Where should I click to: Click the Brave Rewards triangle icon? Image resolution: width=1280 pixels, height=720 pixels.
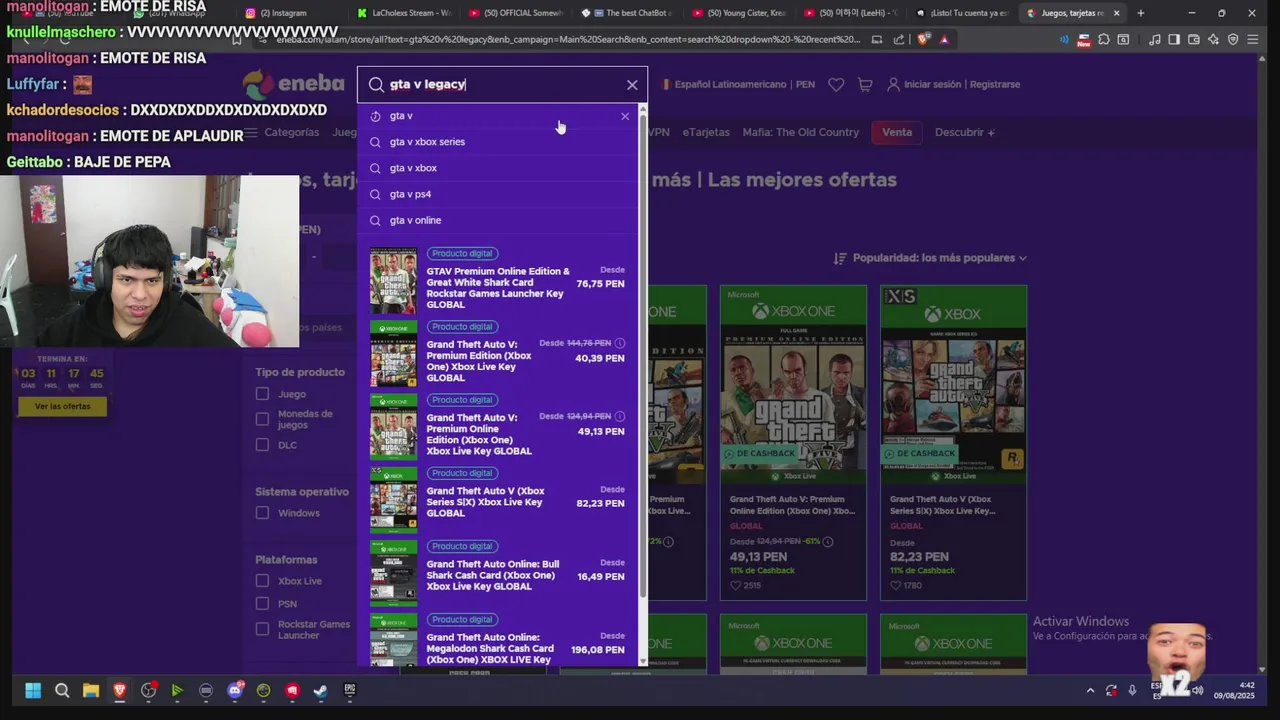[x=944, y=40]
